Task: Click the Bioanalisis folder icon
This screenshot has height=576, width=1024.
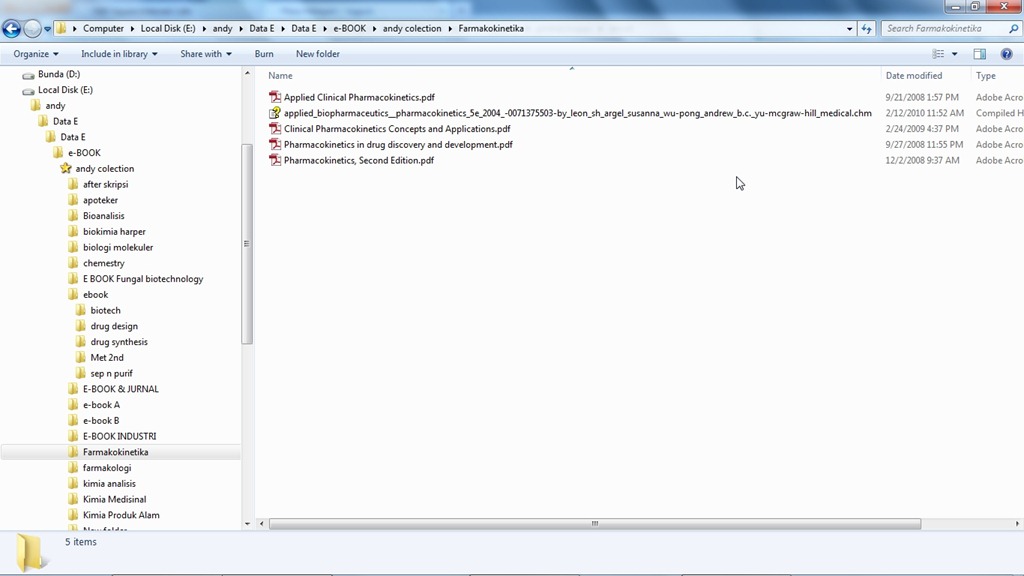Action: coord(73,216)
